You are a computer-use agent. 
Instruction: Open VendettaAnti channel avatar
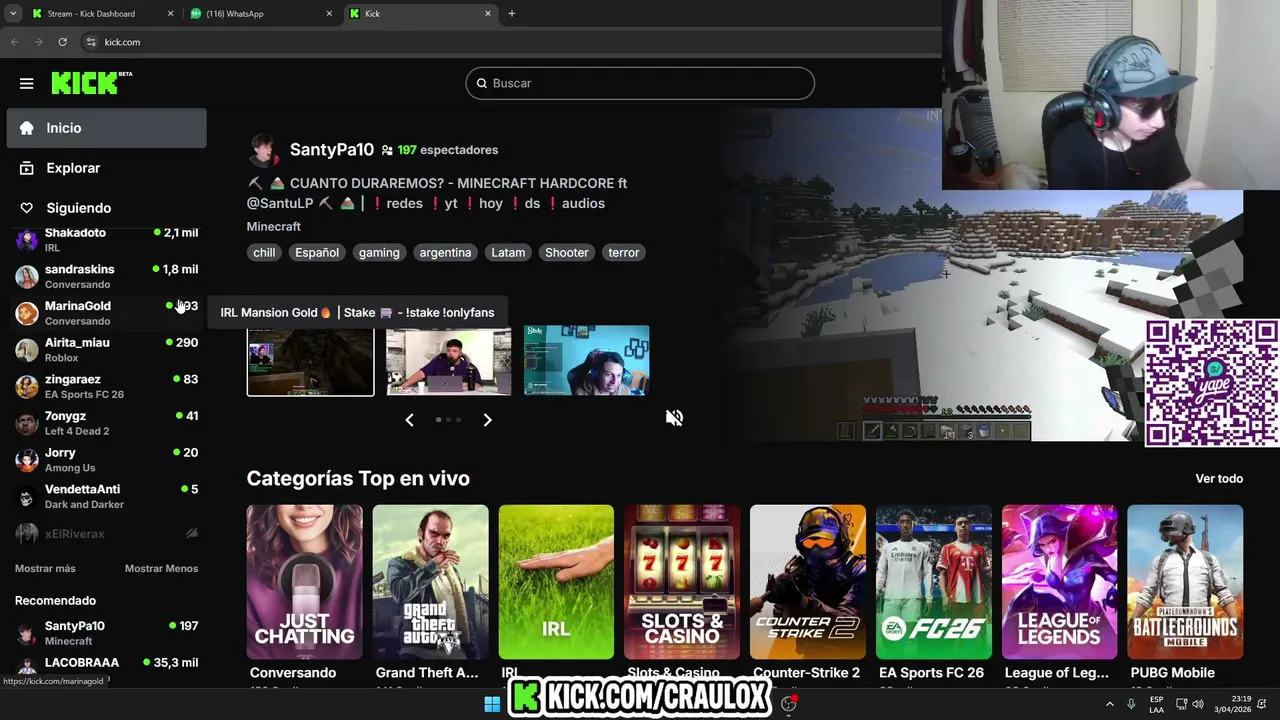click(x=27, y=497)
